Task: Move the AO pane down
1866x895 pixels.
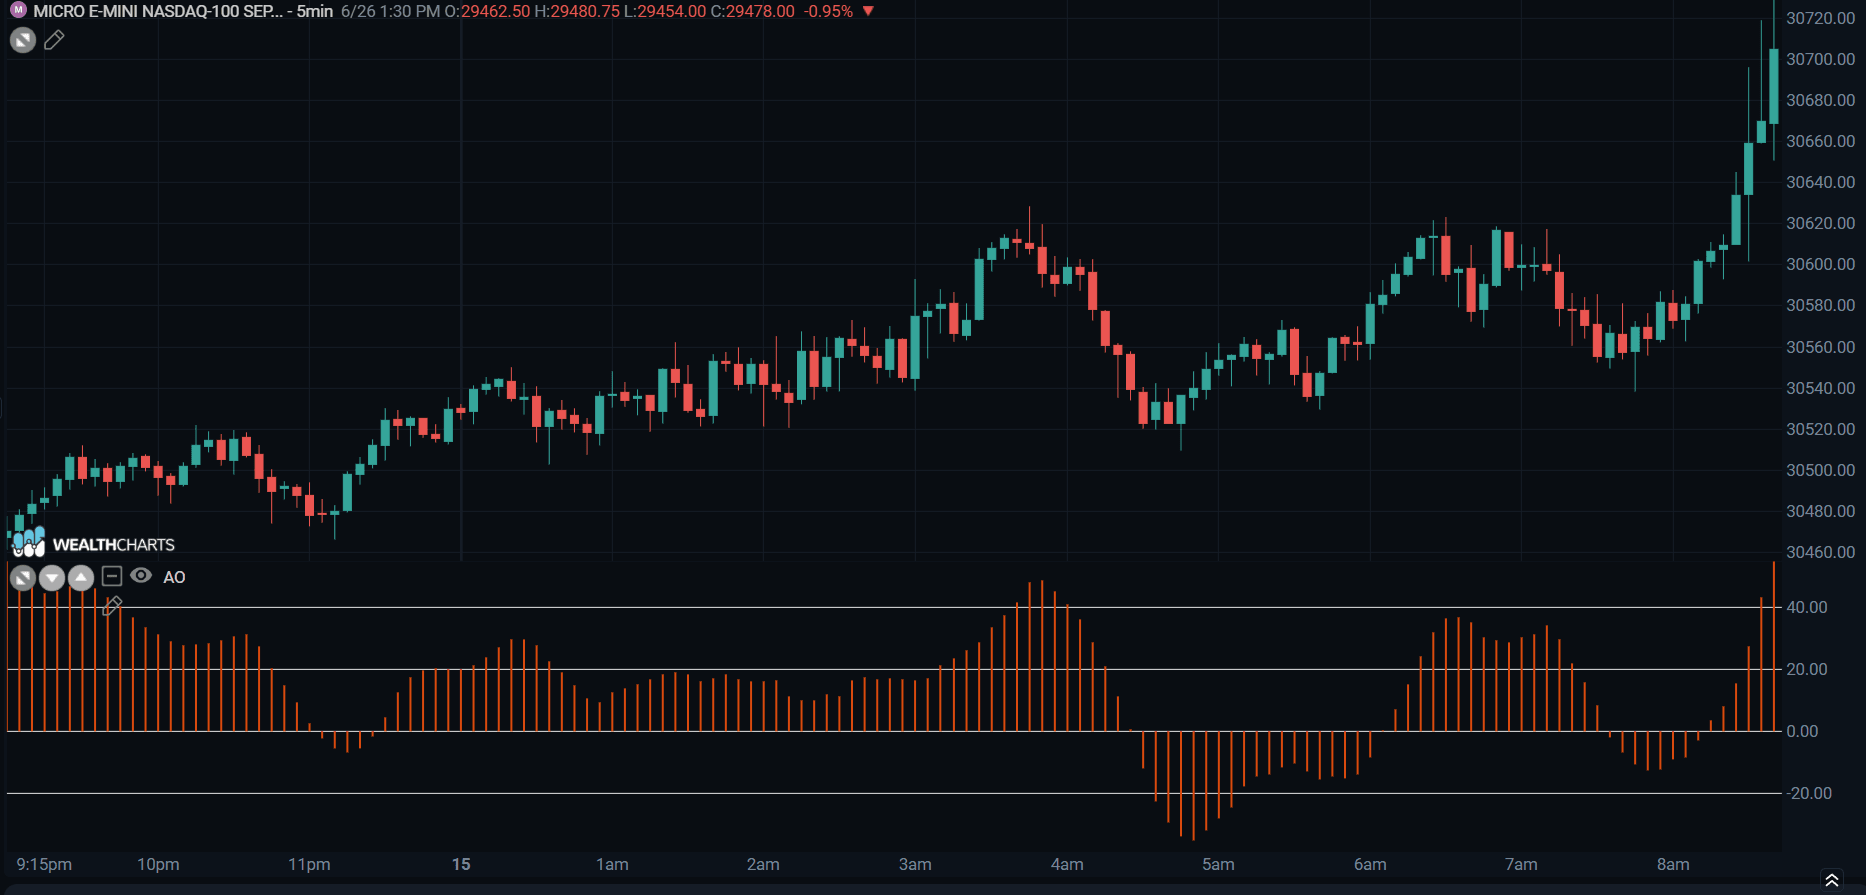Action: (52, 577)
